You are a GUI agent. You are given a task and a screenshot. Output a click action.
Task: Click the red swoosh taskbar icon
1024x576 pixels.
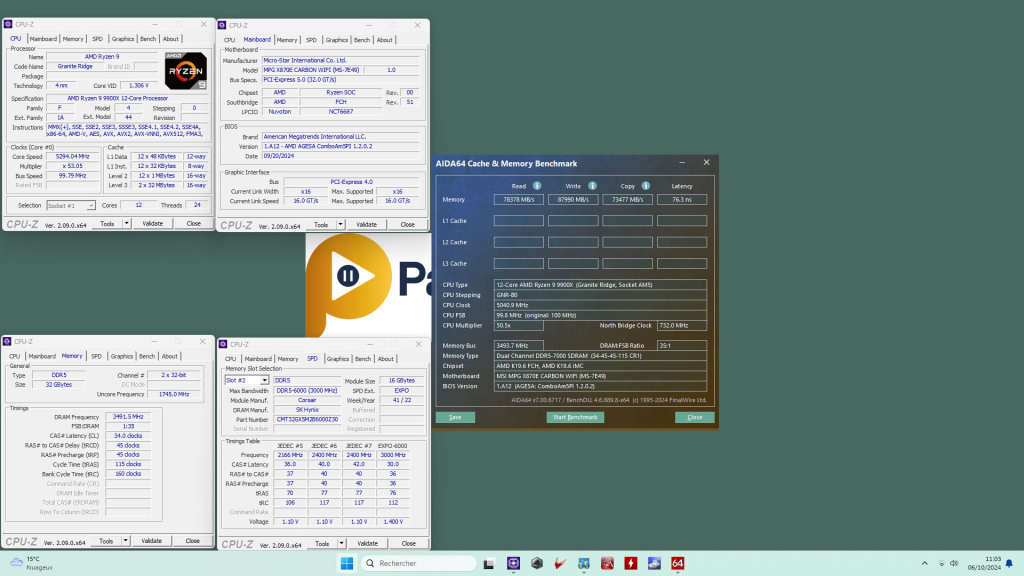point(559,563)
